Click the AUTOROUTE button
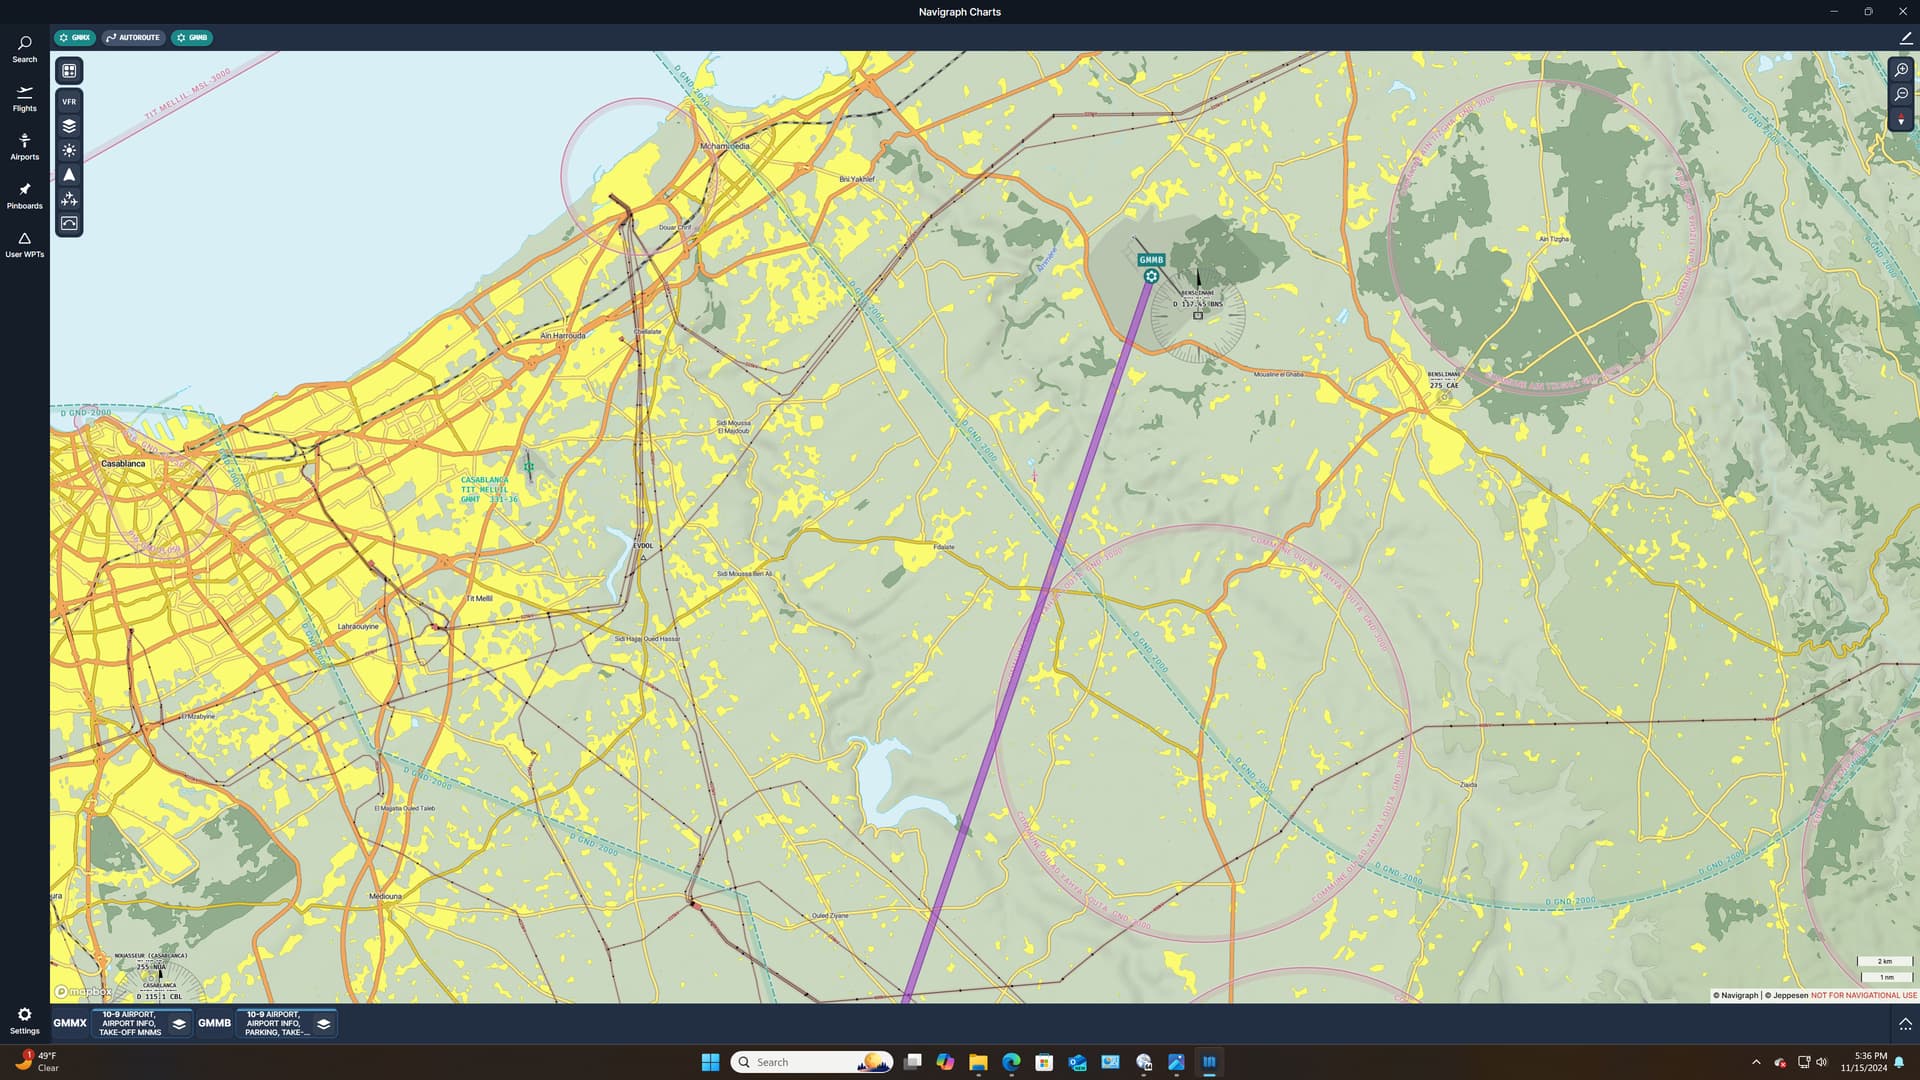The width and height of the screenshot is (1920, 1080). pyautogui.click(x=133, y=38)
